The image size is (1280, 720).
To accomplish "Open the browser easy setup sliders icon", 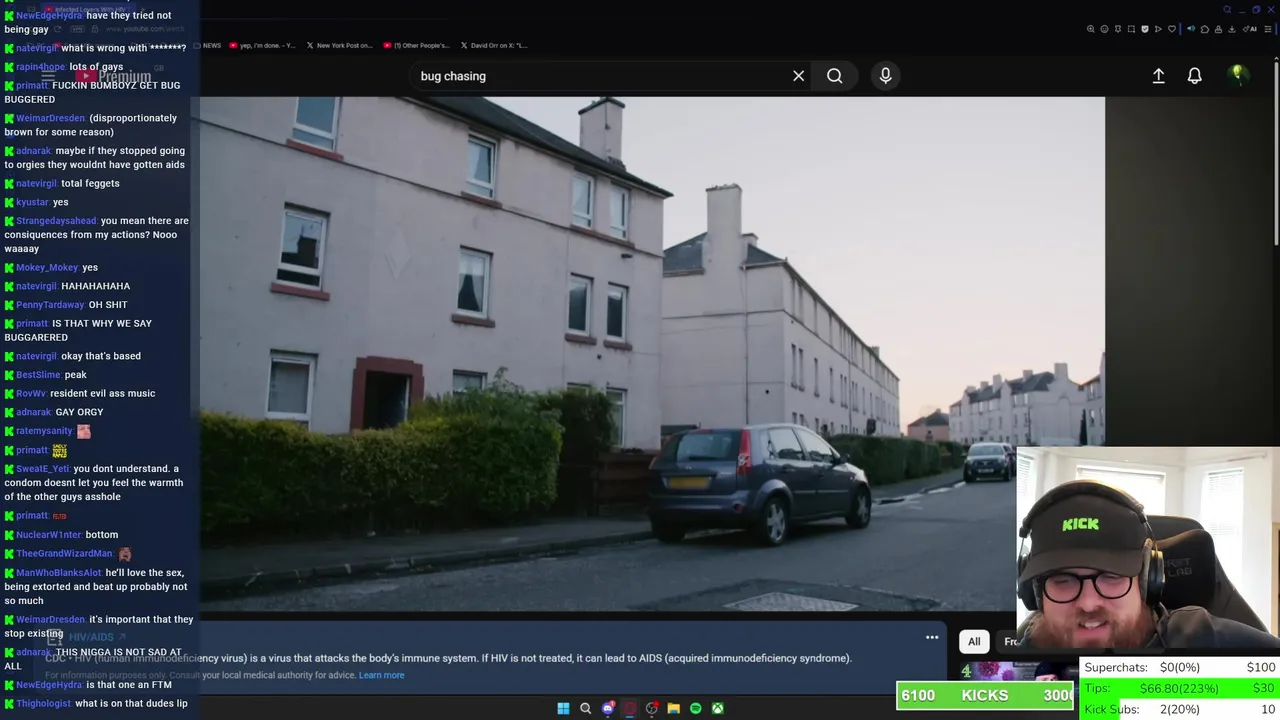I will point(1268,29).
